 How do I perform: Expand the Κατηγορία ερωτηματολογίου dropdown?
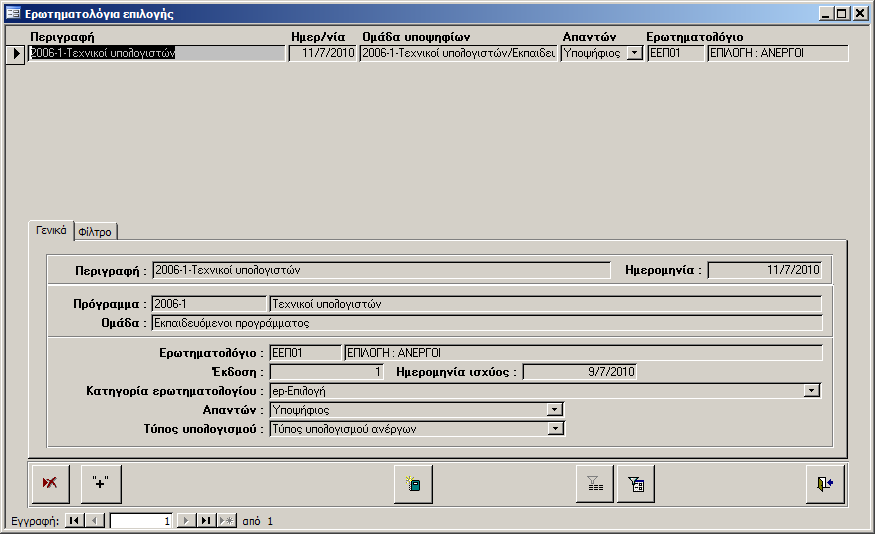pos(812,391)
